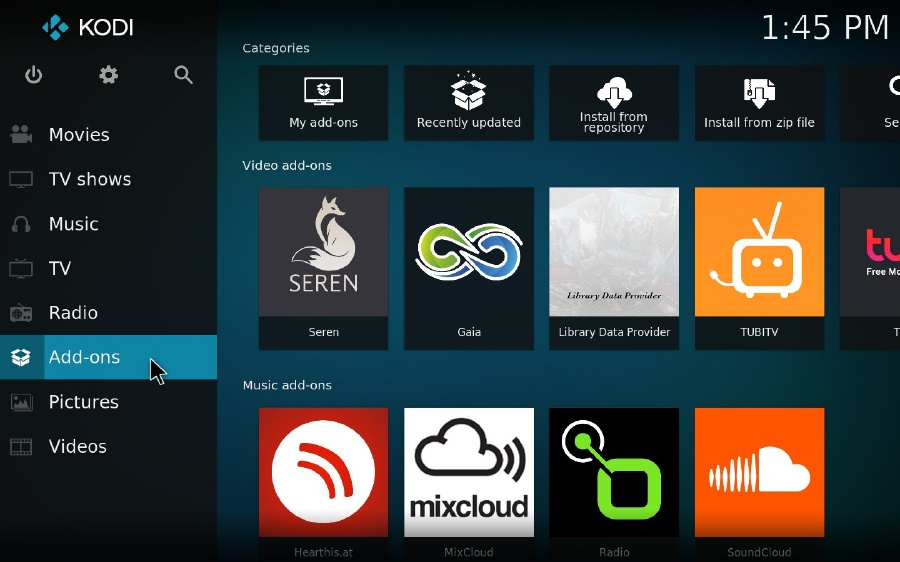The image size is (900, 562).
Task: Open the SoundCloud music add-on
Action: [x=759, y=485]
